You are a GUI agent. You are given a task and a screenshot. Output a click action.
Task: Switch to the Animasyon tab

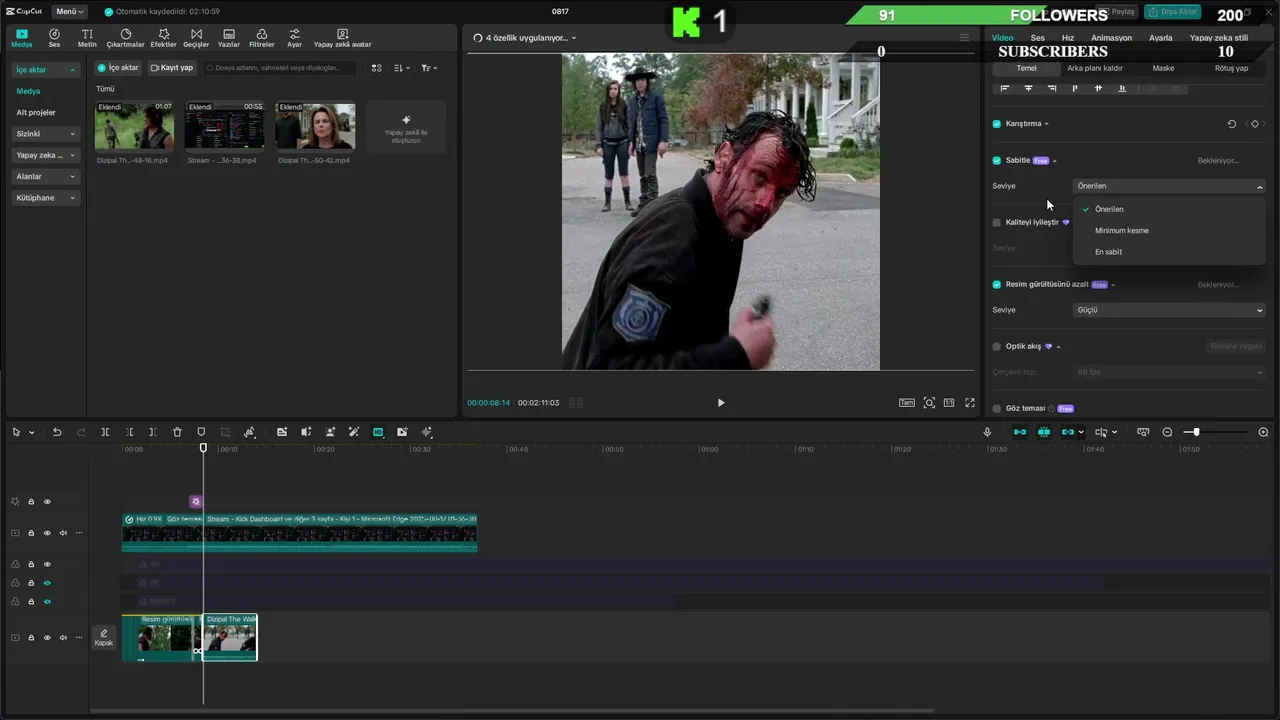click(1112, 38)
